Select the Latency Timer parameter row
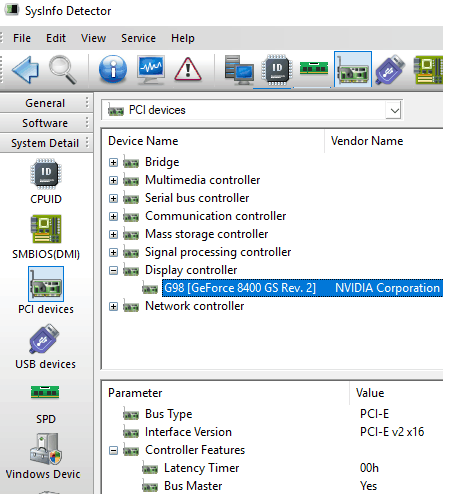Viewport: 450px width, 494px height. coord(272,468)
